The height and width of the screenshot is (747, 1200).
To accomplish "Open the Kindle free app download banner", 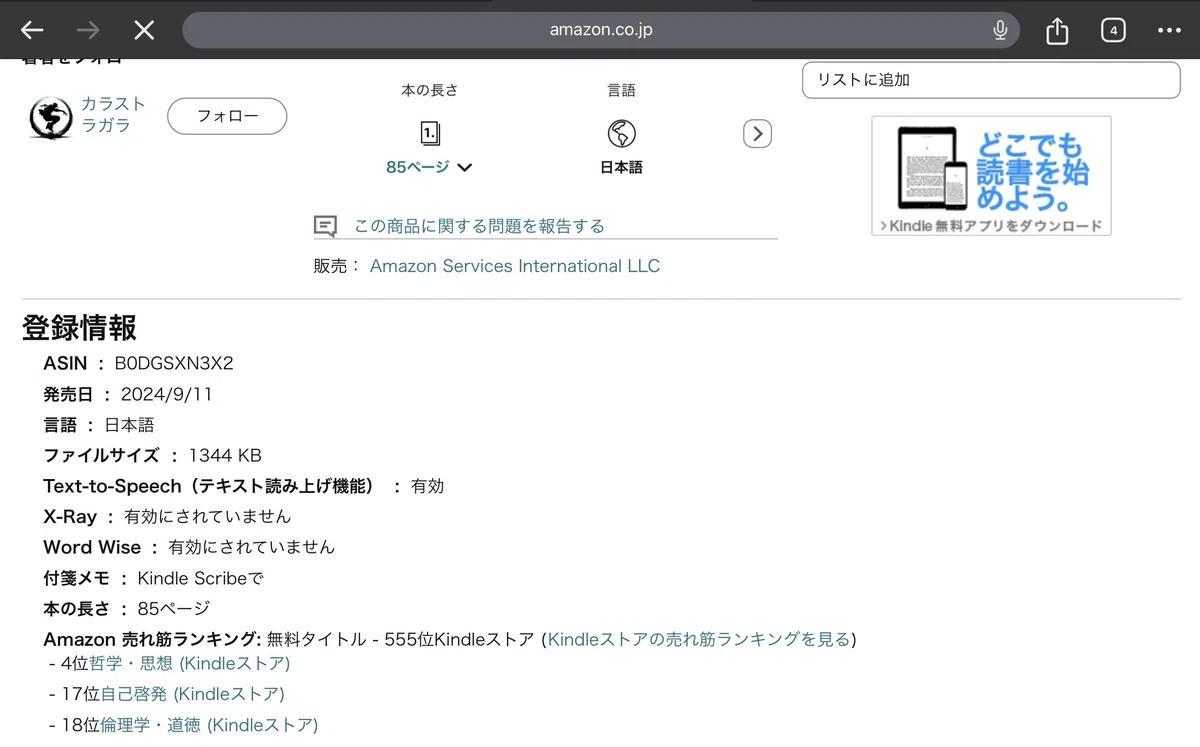I will point(991,176).
